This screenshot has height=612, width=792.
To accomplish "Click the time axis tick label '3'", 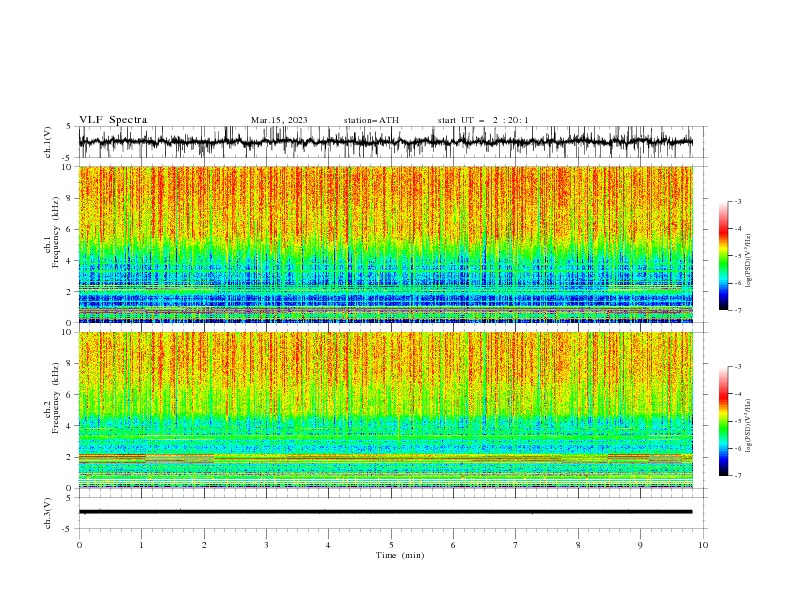I will point(266,545).
